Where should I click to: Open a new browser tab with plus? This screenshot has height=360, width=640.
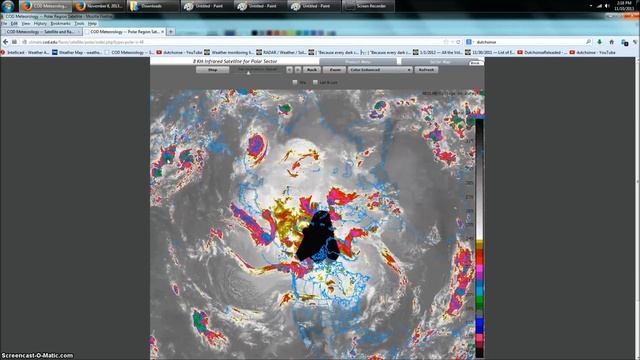171,31
